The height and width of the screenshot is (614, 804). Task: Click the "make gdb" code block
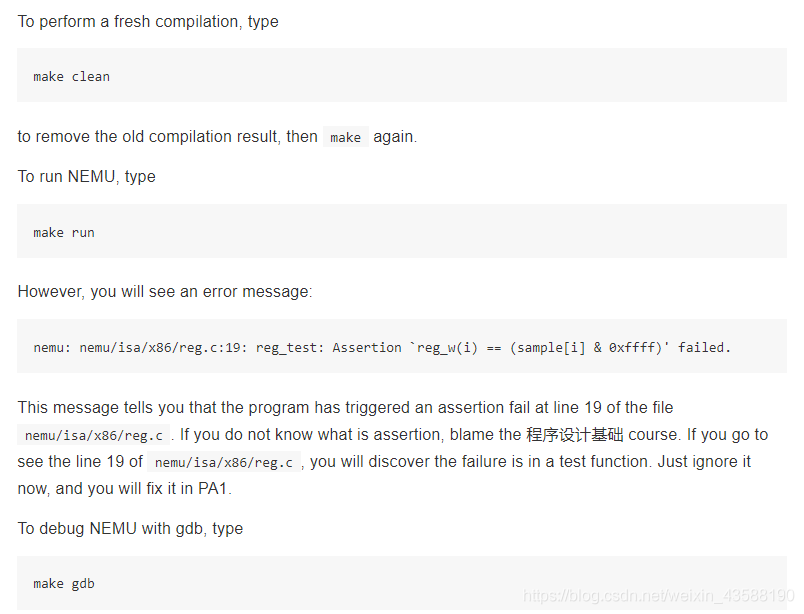[x=64, y=583]
